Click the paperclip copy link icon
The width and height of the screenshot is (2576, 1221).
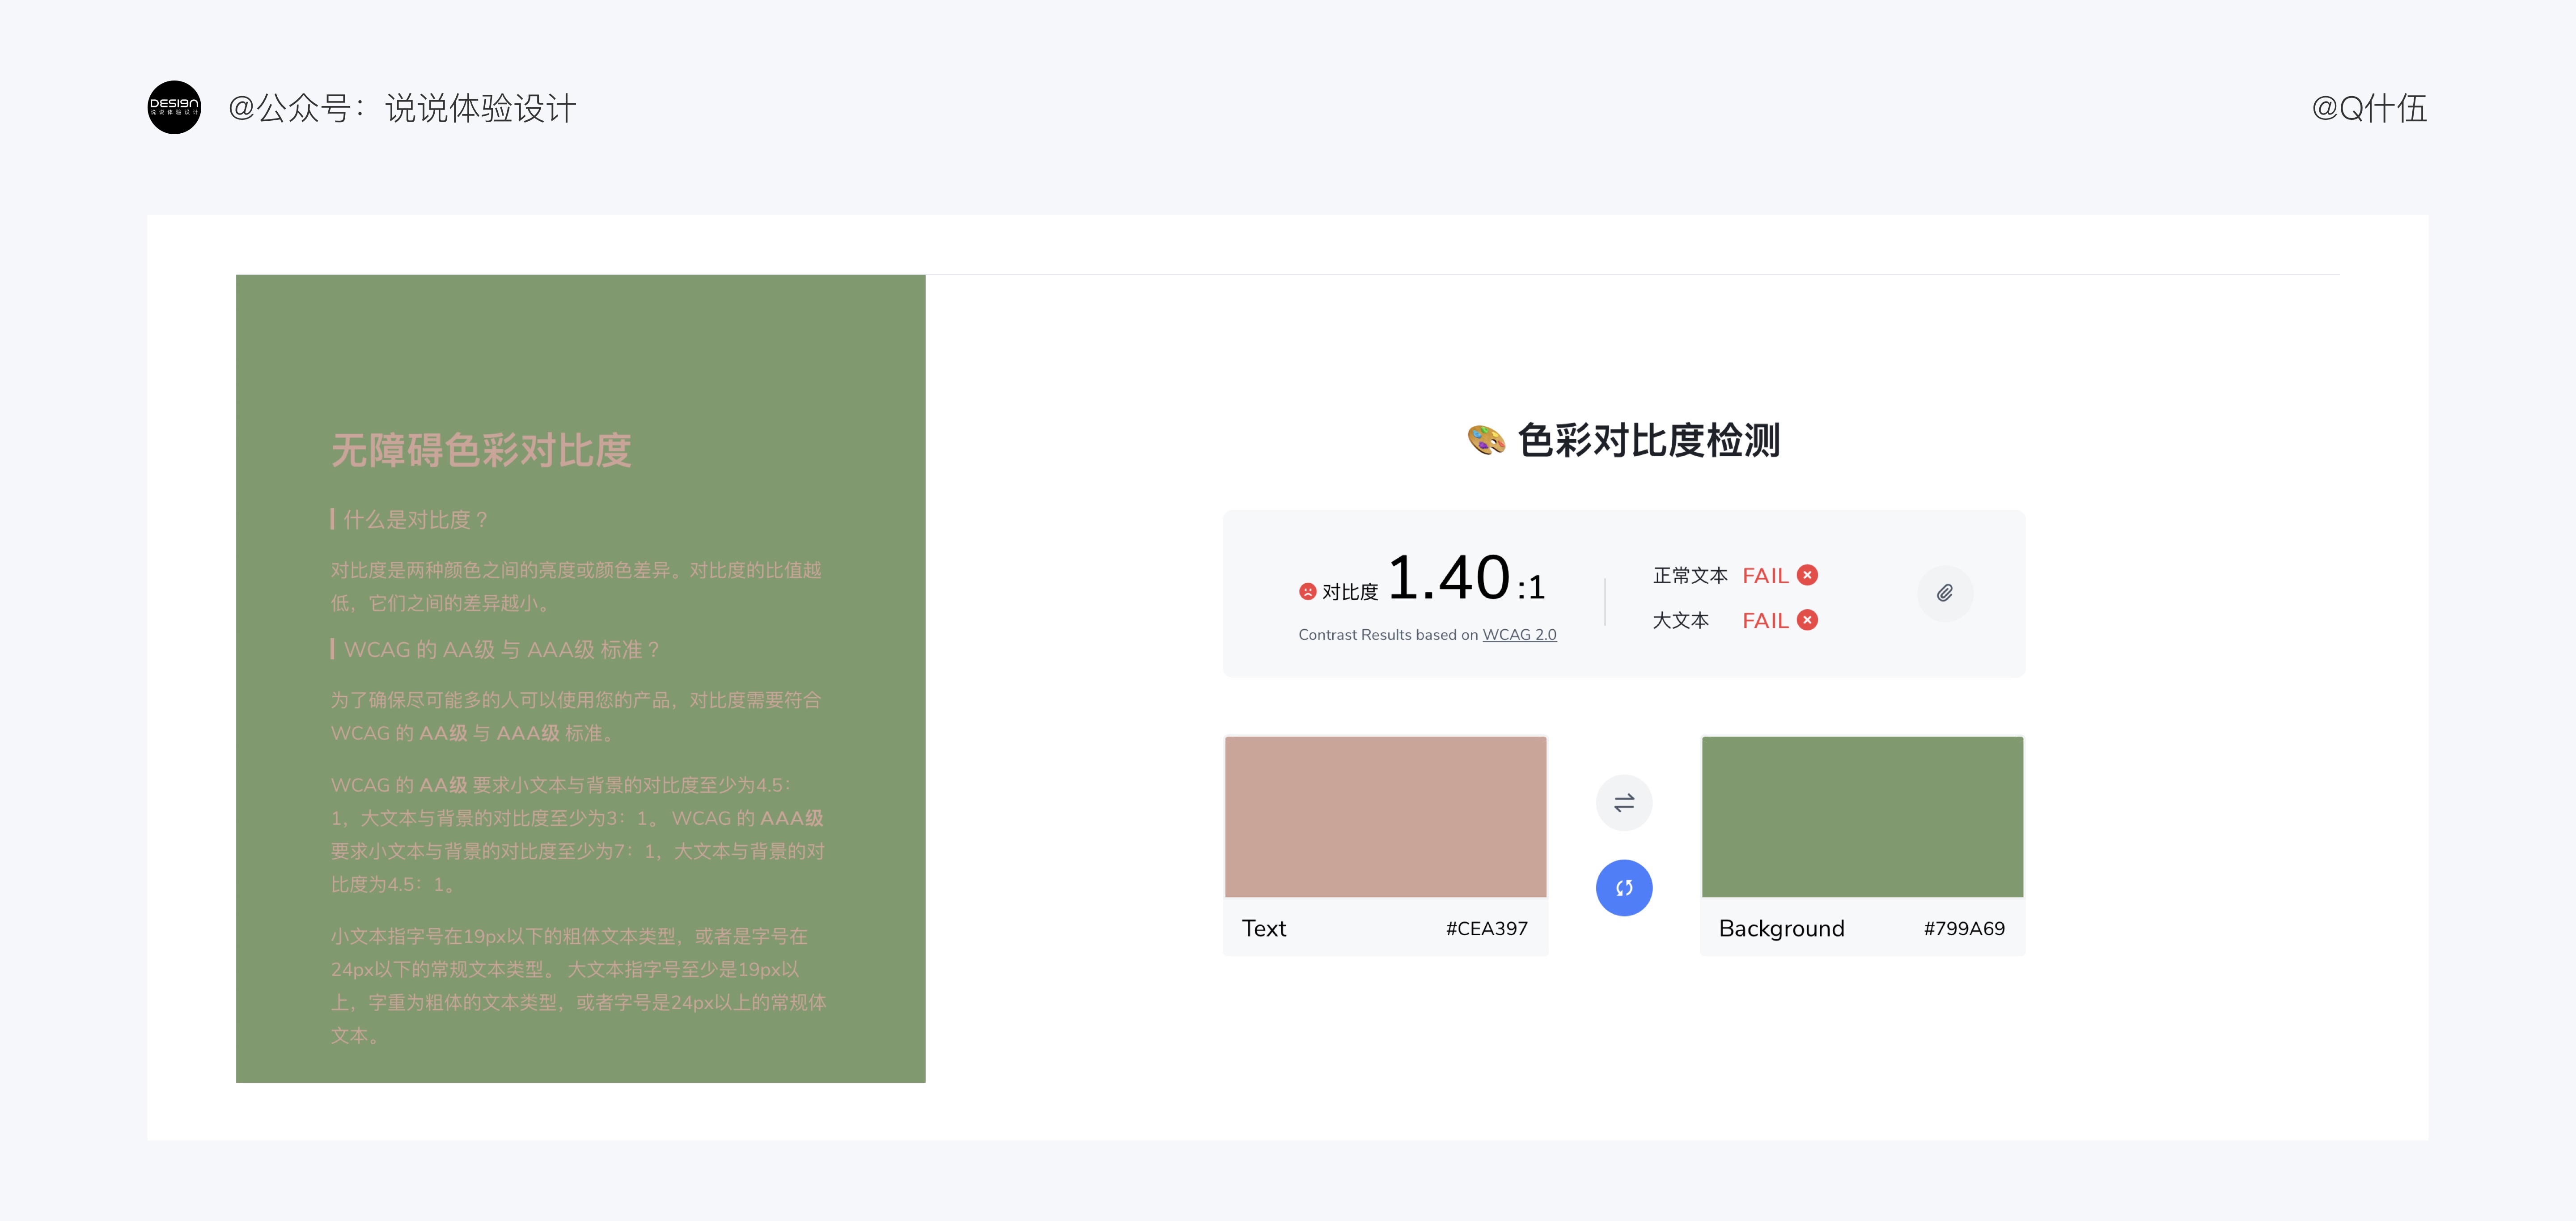point(1945,593)
